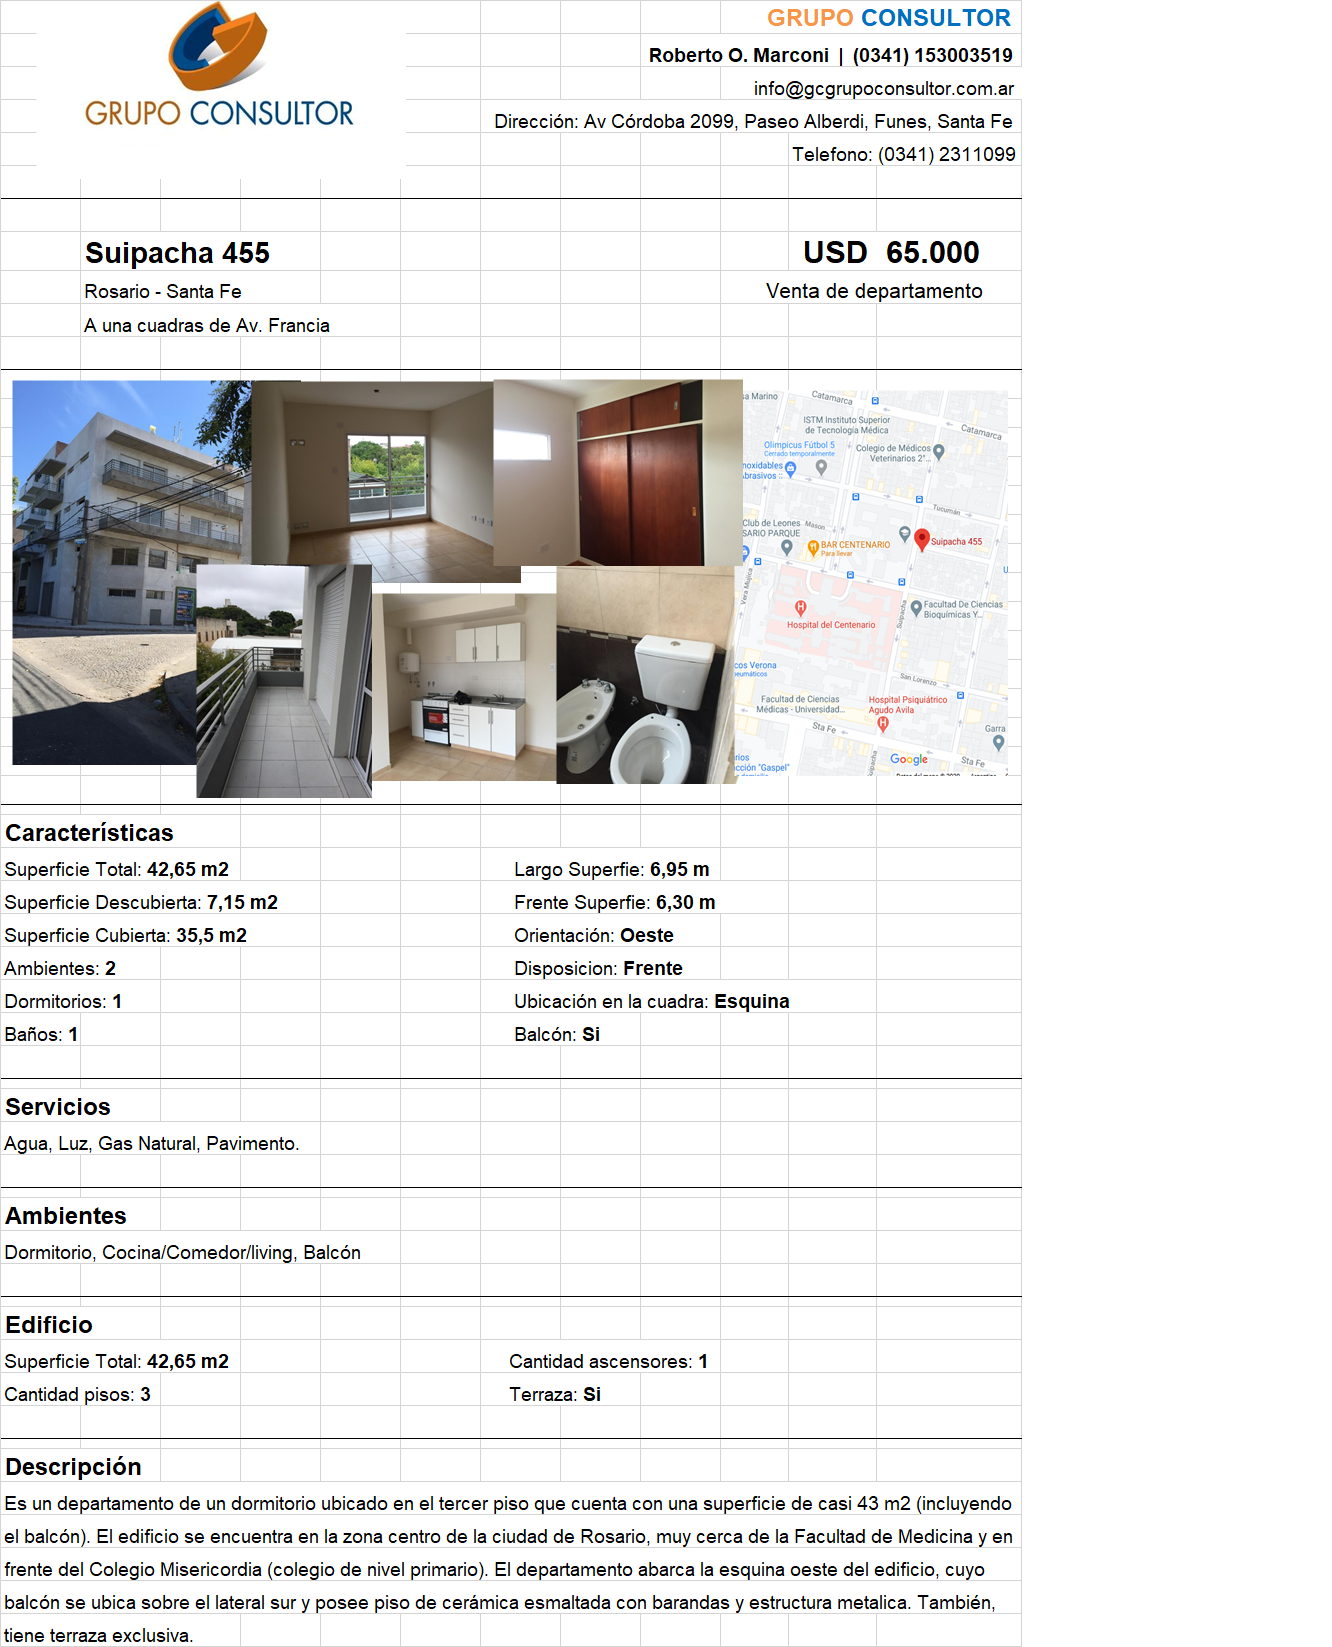
Task: Click the Hospital Psiquiátrico Agudo Avila marker
Action: (883, 723)
